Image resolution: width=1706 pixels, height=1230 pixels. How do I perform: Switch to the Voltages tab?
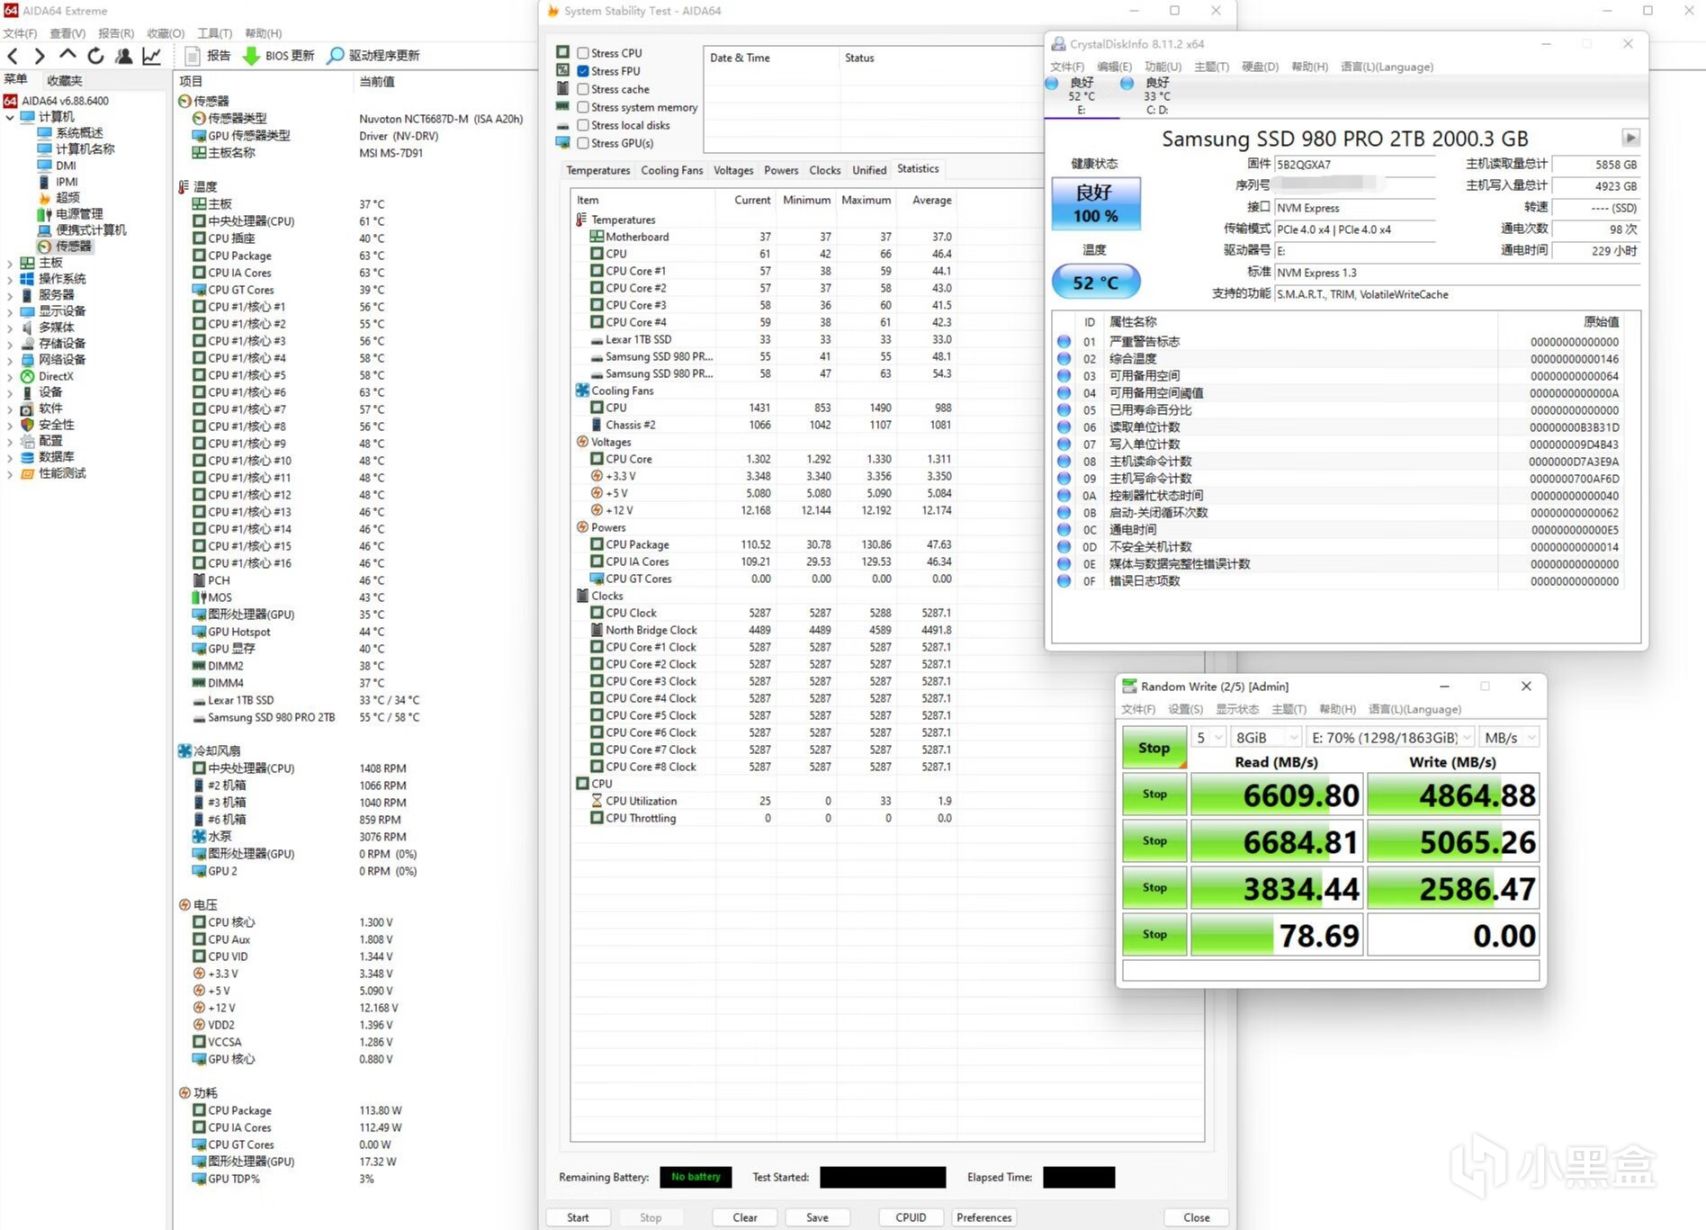(x=733, y=170)
